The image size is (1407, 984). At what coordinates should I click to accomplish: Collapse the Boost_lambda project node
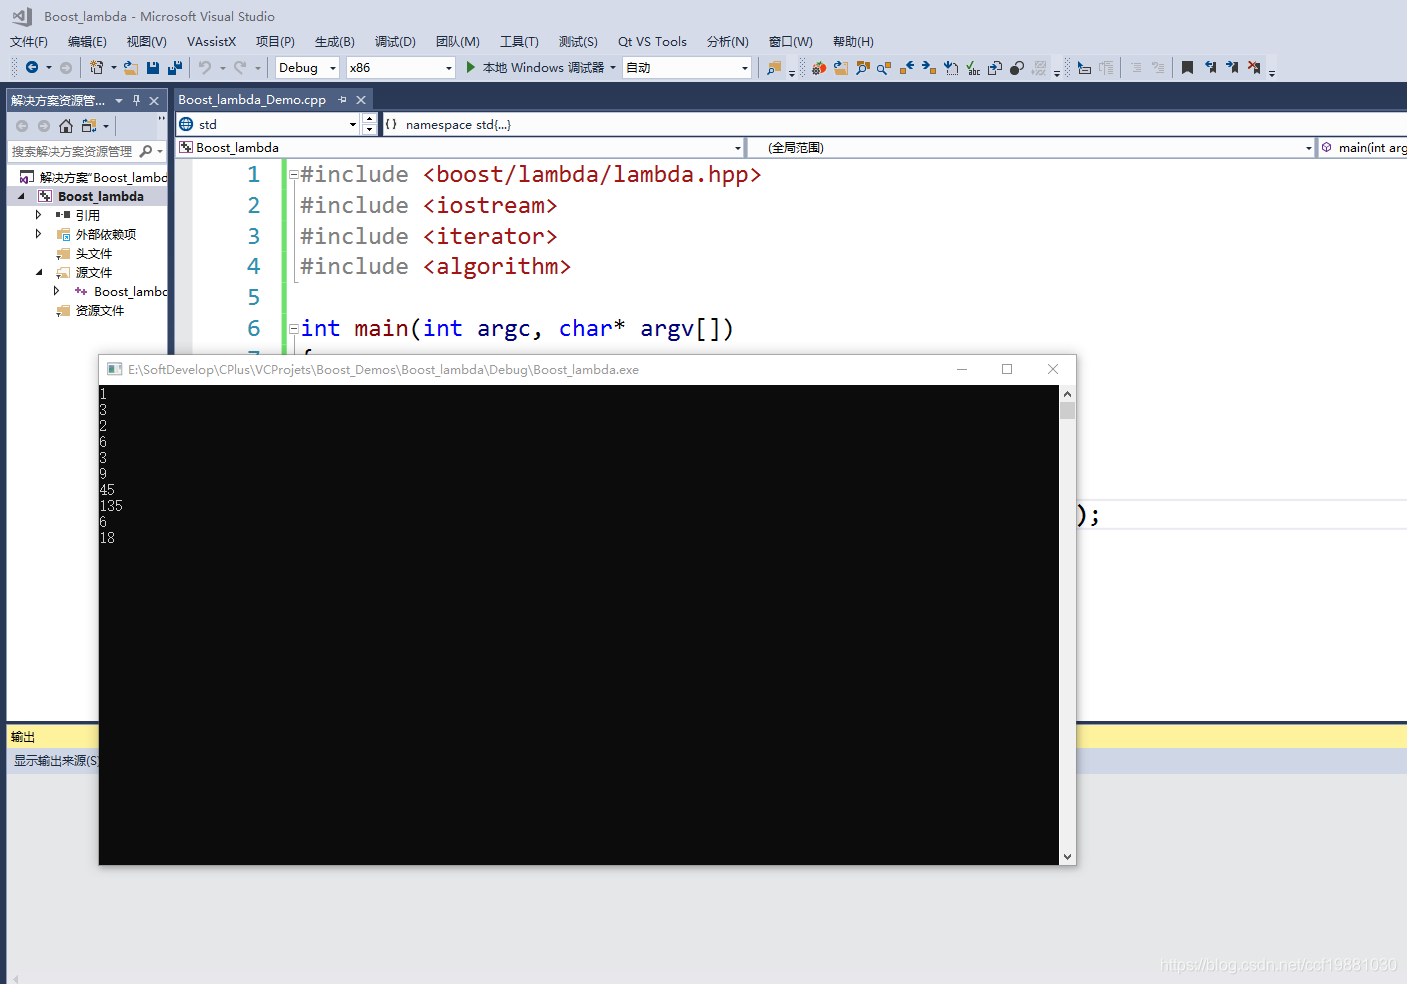point(21,196)
